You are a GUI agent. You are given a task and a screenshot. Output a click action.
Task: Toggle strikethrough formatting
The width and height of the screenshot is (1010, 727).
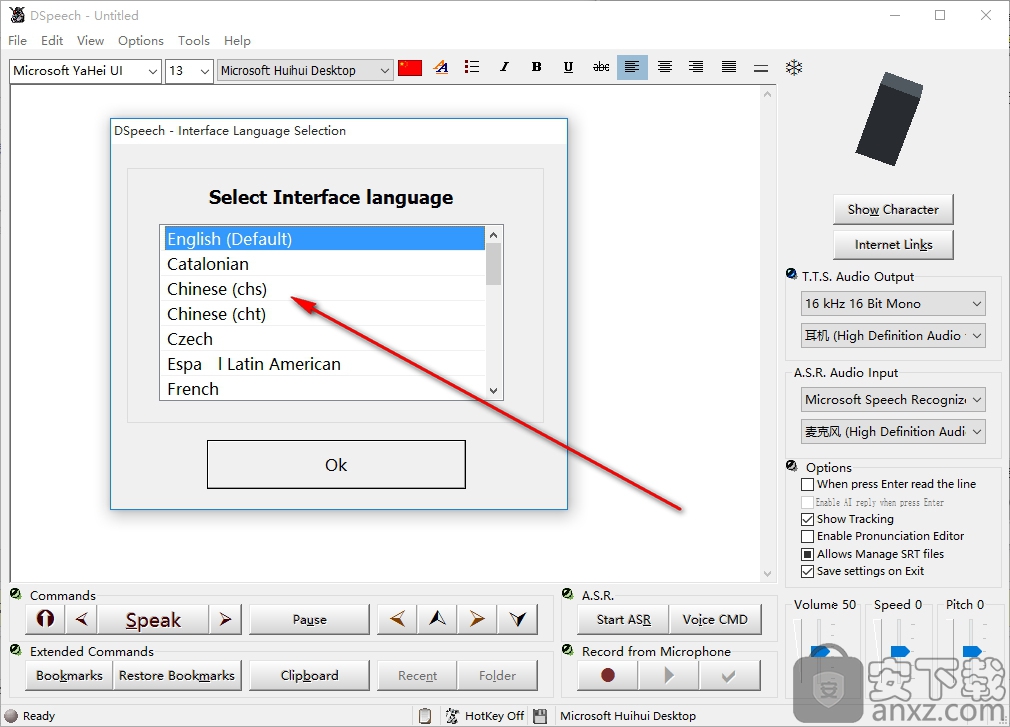600,67
